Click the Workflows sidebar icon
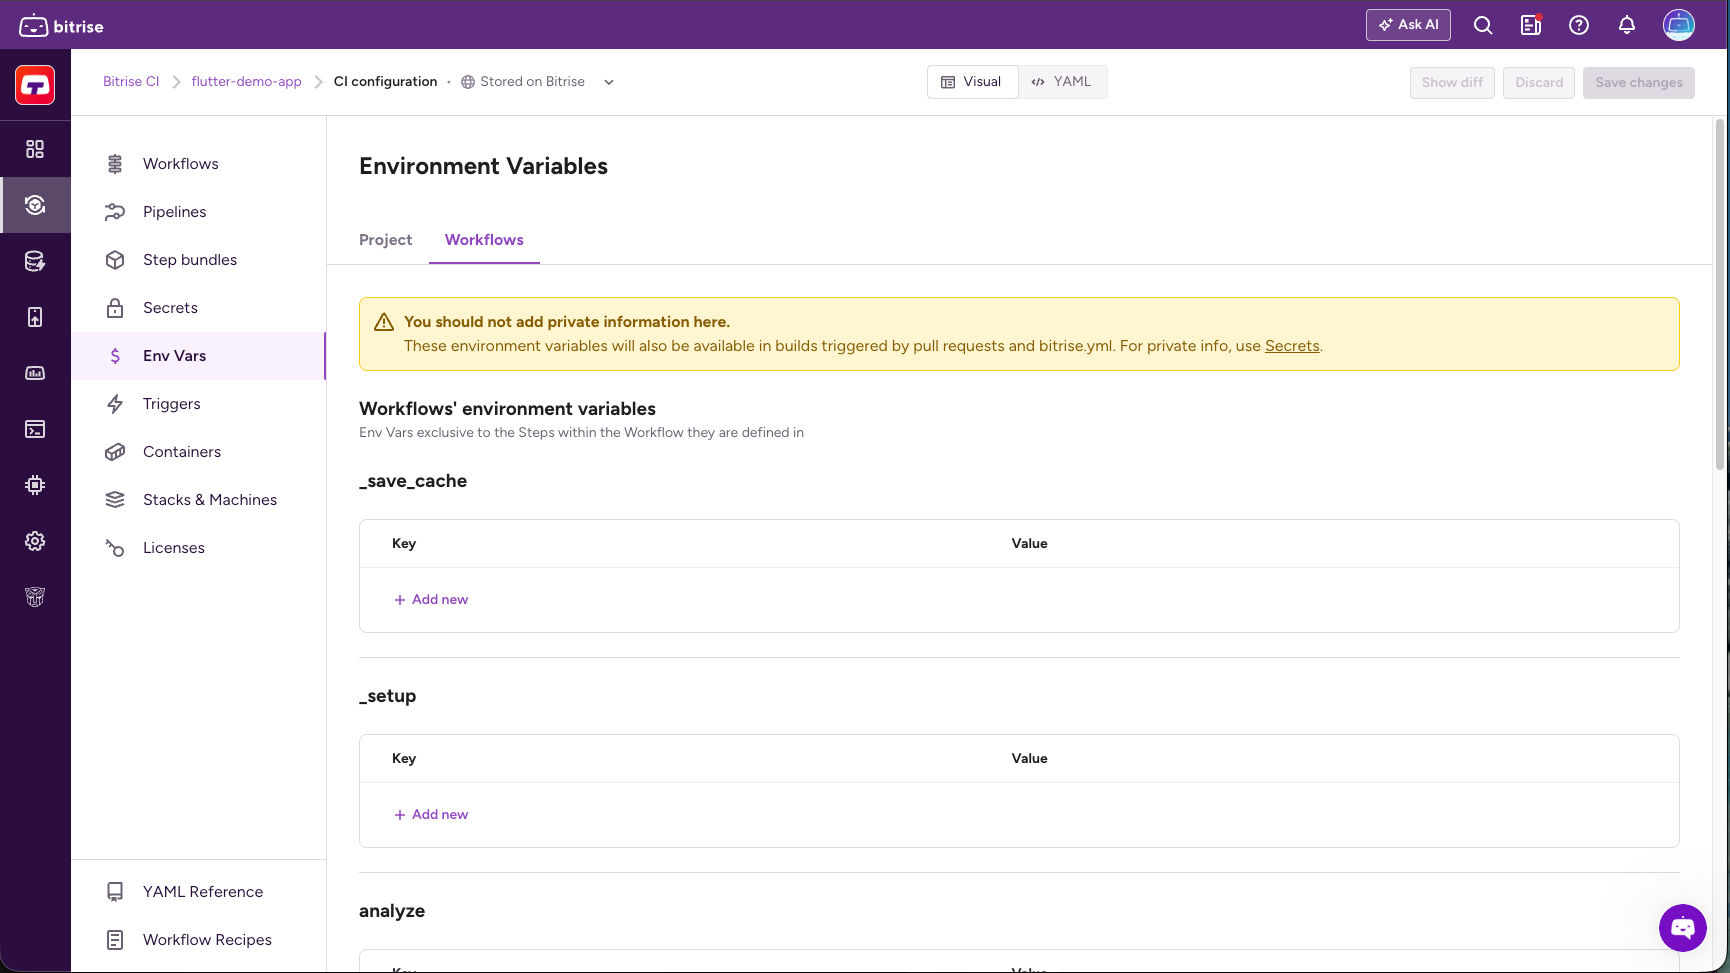The image size is (1730, 973). (x=115, y=164)
